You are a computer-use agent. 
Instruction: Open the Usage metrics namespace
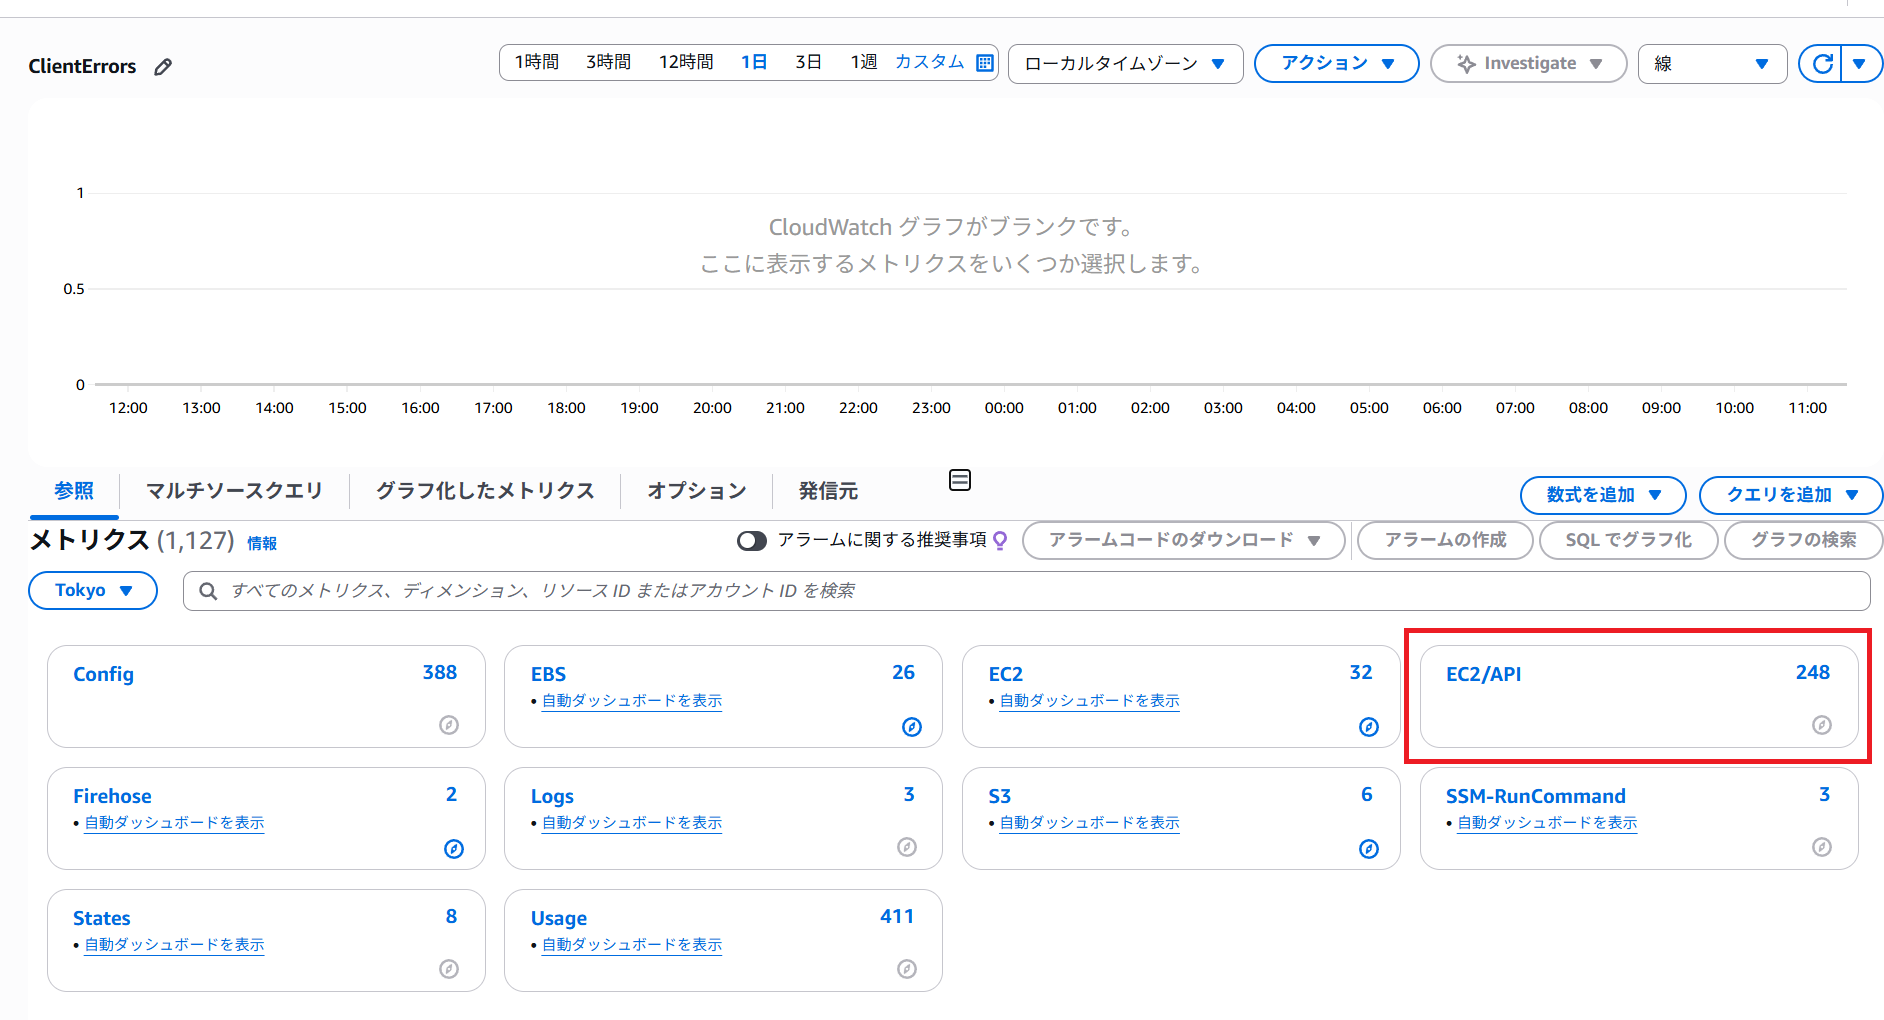click(x=558, y=918)
